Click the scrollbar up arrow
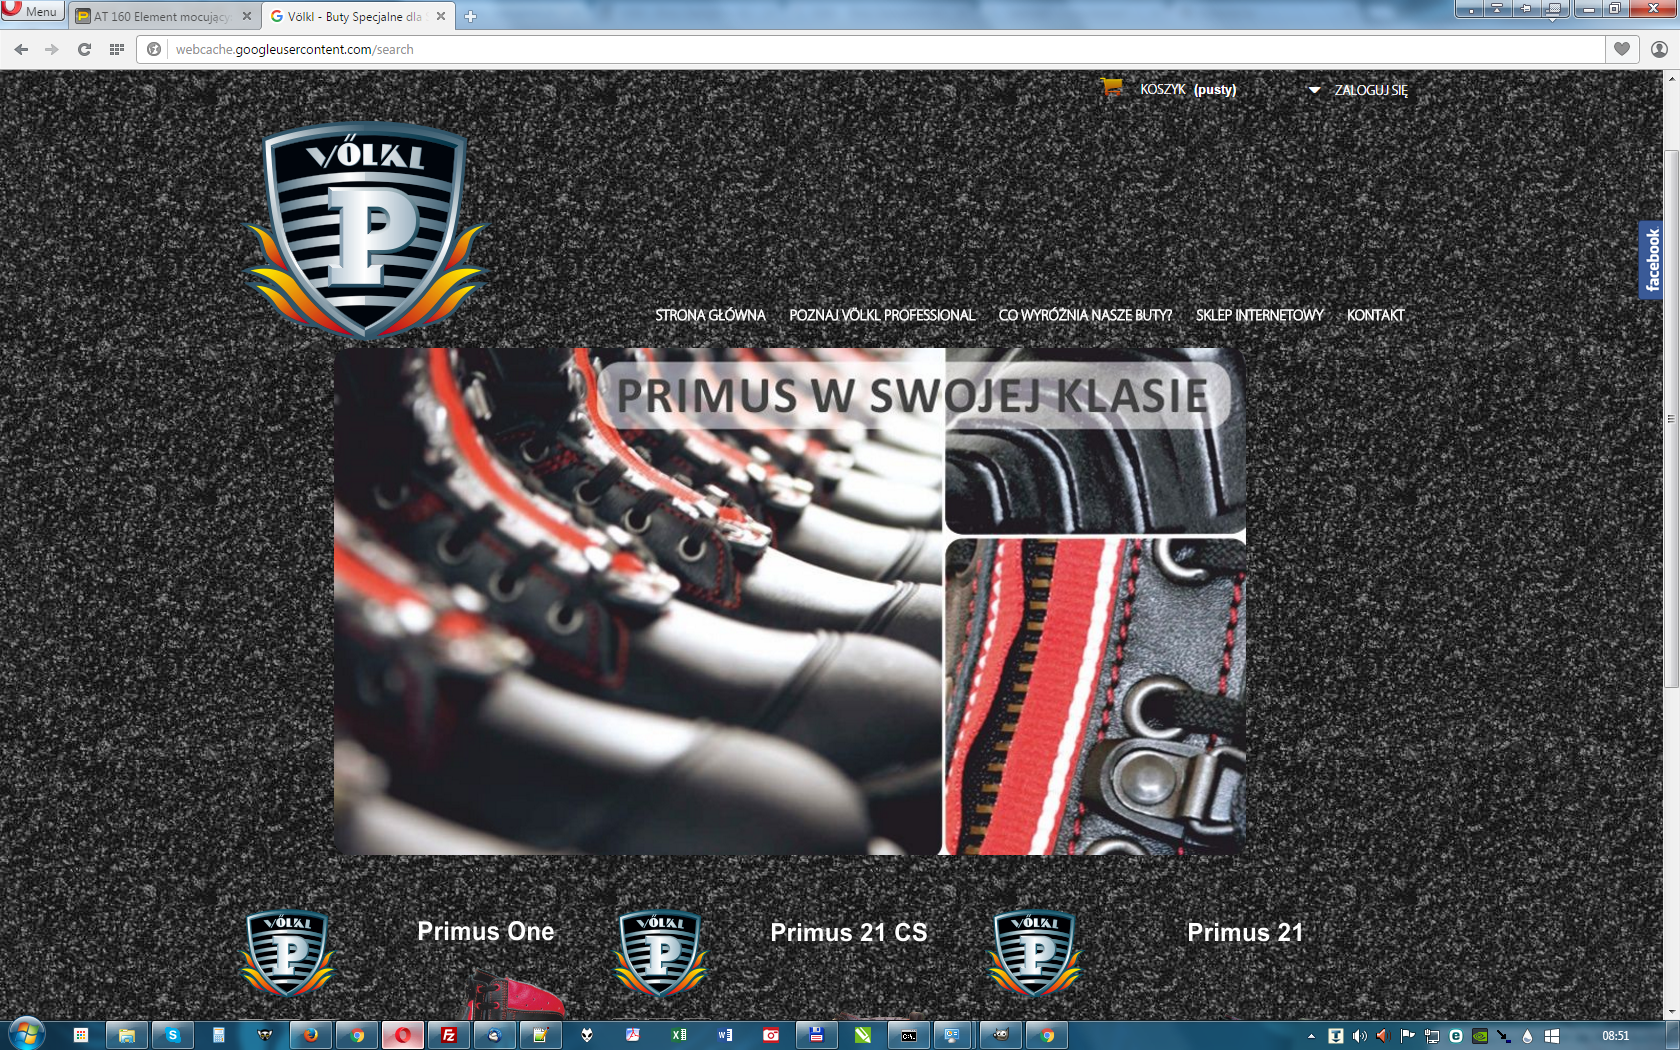 pos(1671,78)
